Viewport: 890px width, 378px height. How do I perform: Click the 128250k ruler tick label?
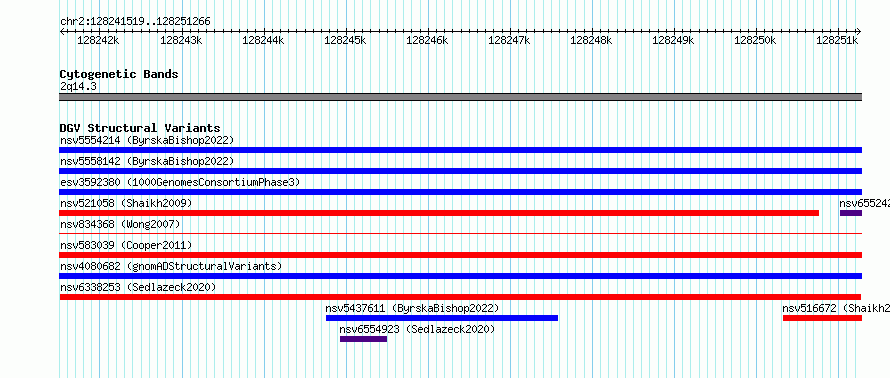click(755, 40)
